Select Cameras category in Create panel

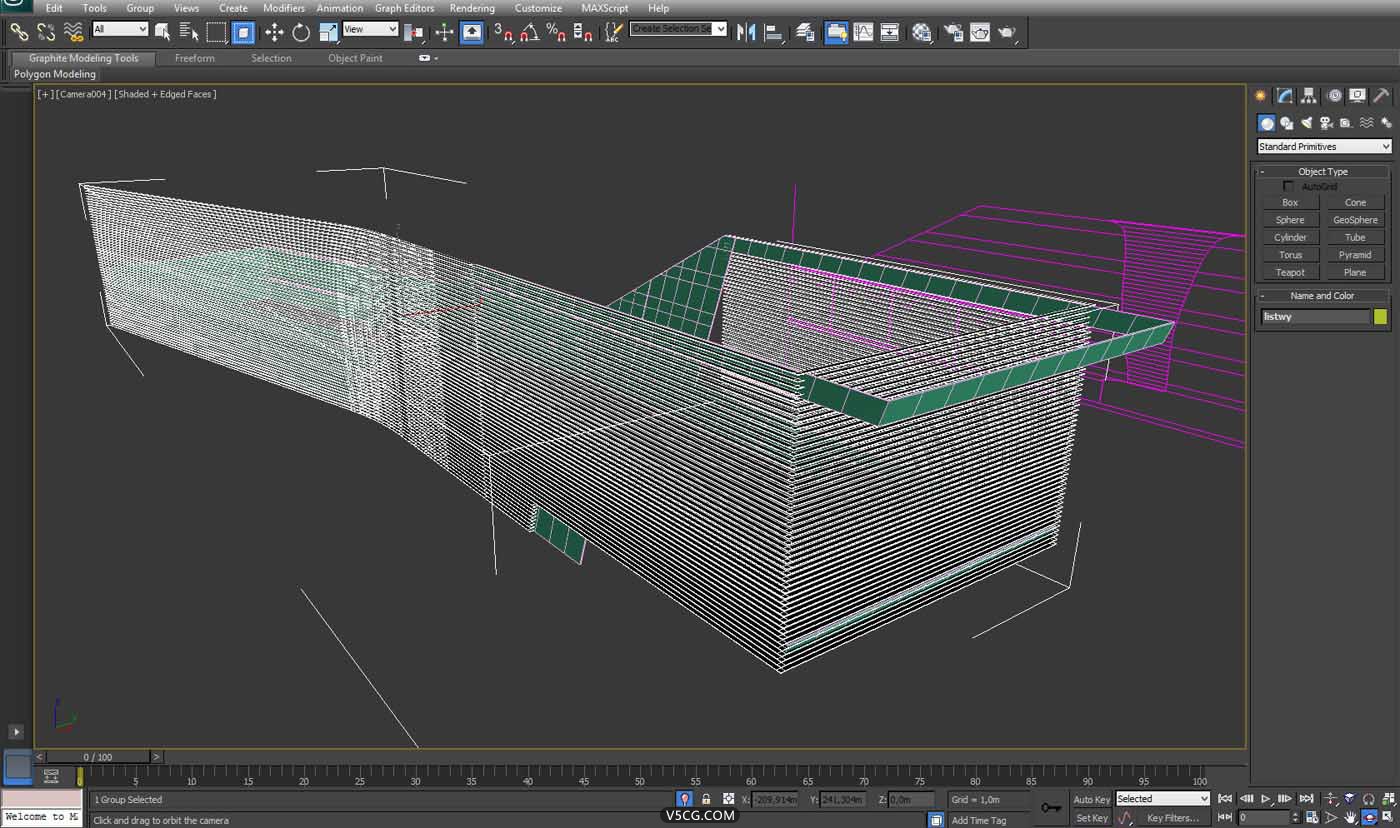[1327, 123]
